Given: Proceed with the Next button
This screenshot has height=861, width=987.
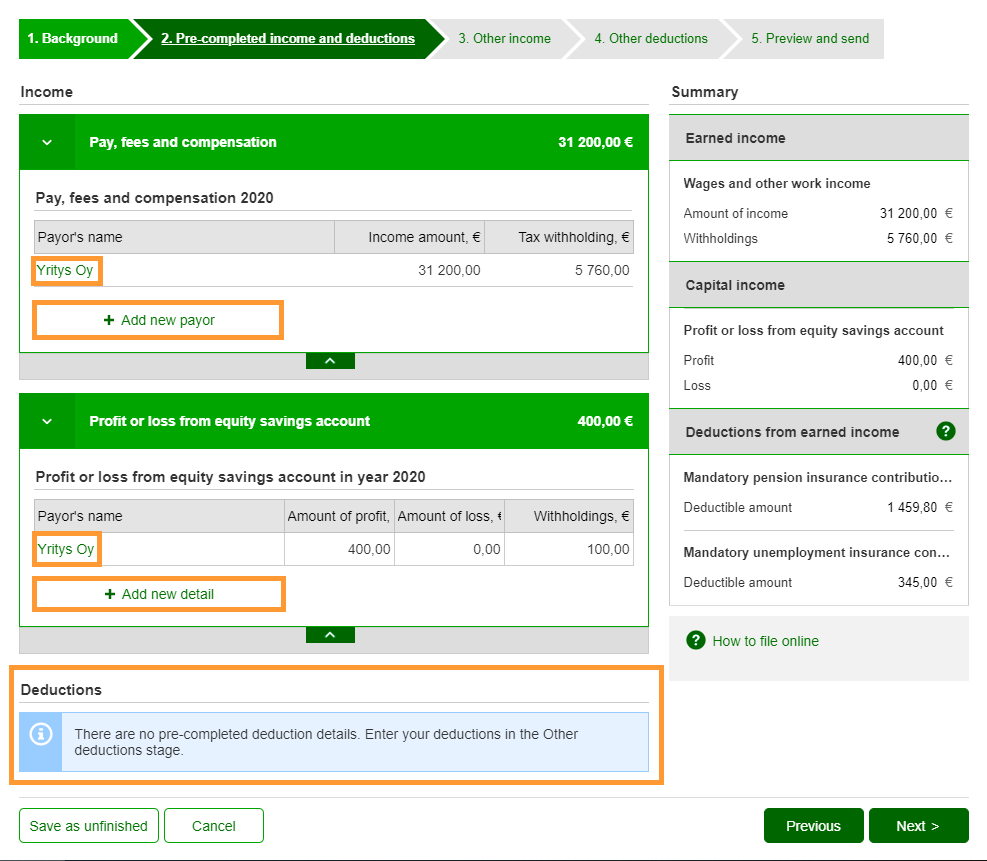Looking at the screenshot, I should coord(918,826).
